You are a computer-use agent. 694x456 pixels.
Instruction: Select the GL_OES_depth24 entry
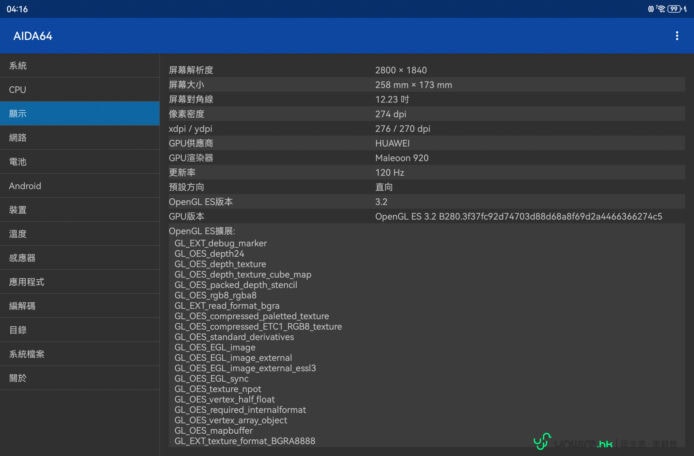[x=209, y=254]
